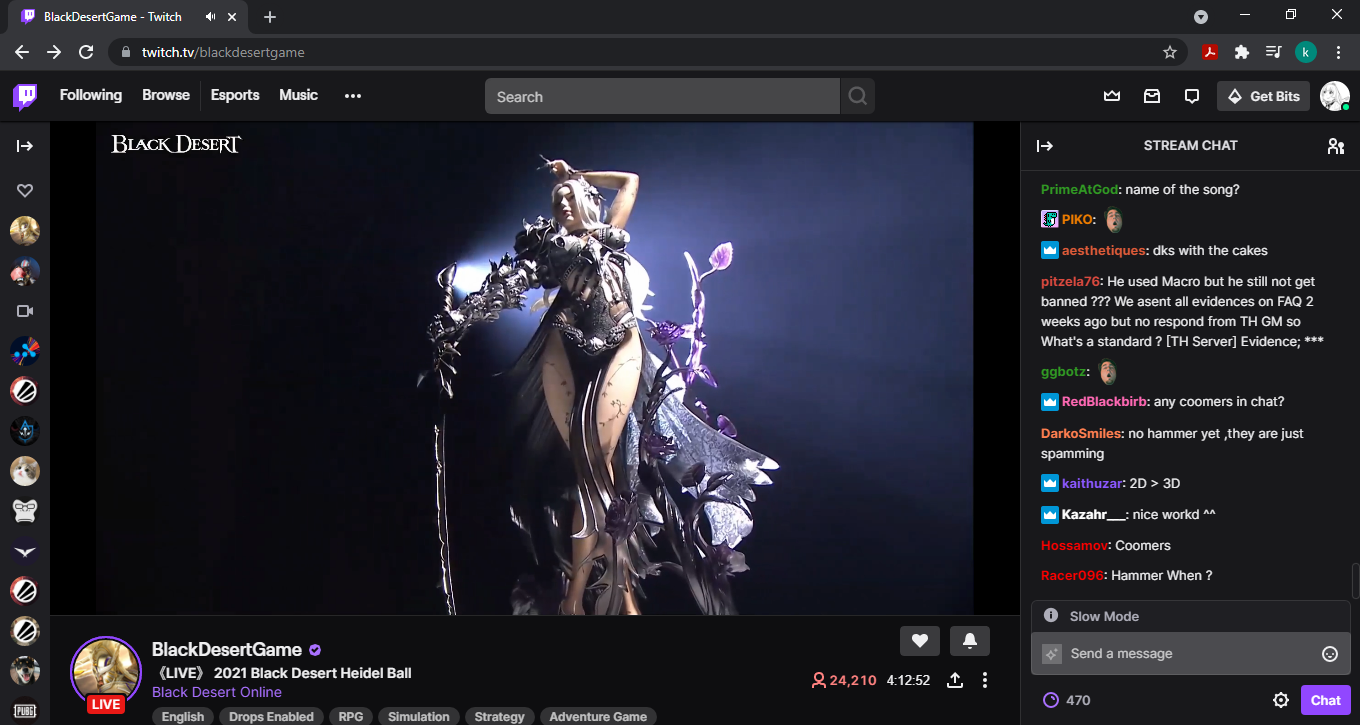The width and height of the screenshot is (1360, 725).
Task: Open stream options three-dot menu
Action: pos(985,680)
